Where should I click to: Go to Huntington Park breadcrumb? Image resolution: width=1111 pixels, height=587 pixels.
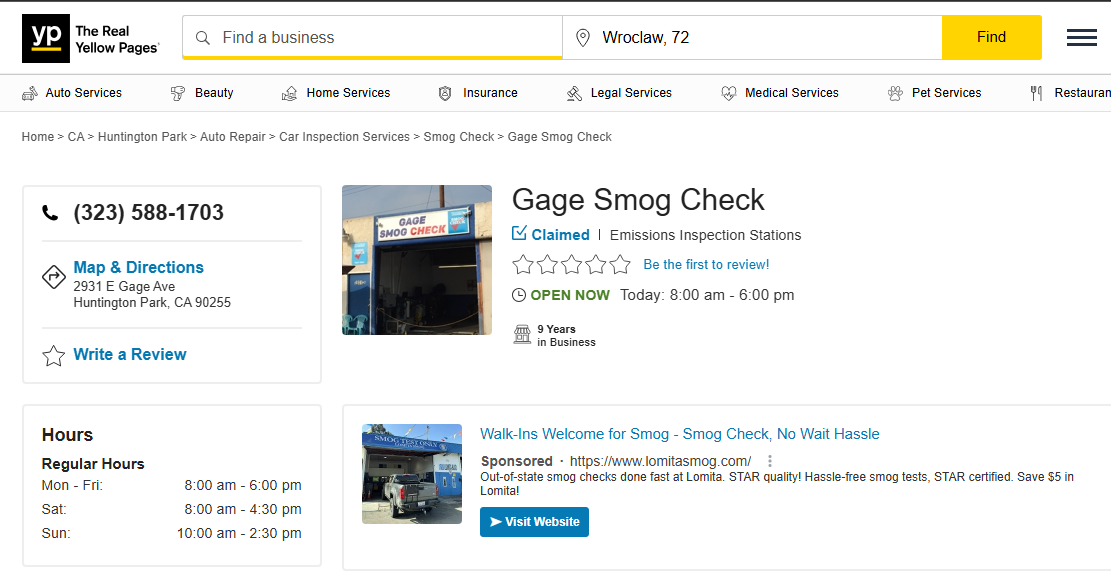pos(142,137)
